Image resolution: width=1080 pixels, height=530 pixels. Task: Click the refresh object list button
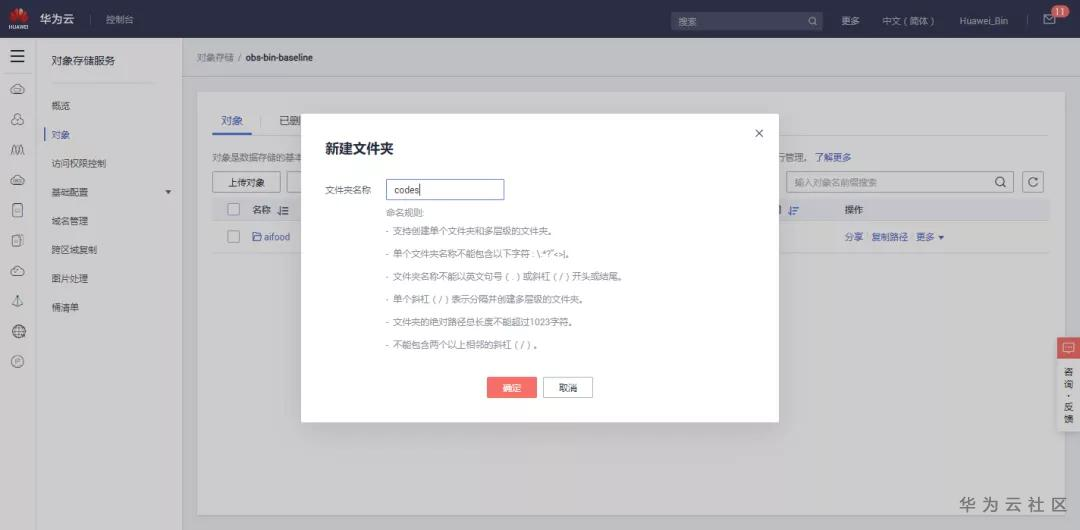[1032, 182]
